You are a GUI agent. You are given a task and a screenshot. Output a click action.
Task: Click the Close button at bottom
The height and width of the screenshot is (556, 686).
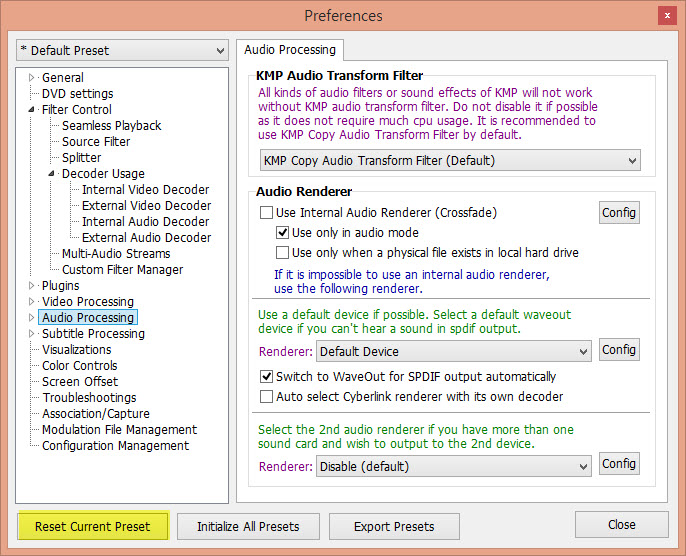tap(622, 525)
